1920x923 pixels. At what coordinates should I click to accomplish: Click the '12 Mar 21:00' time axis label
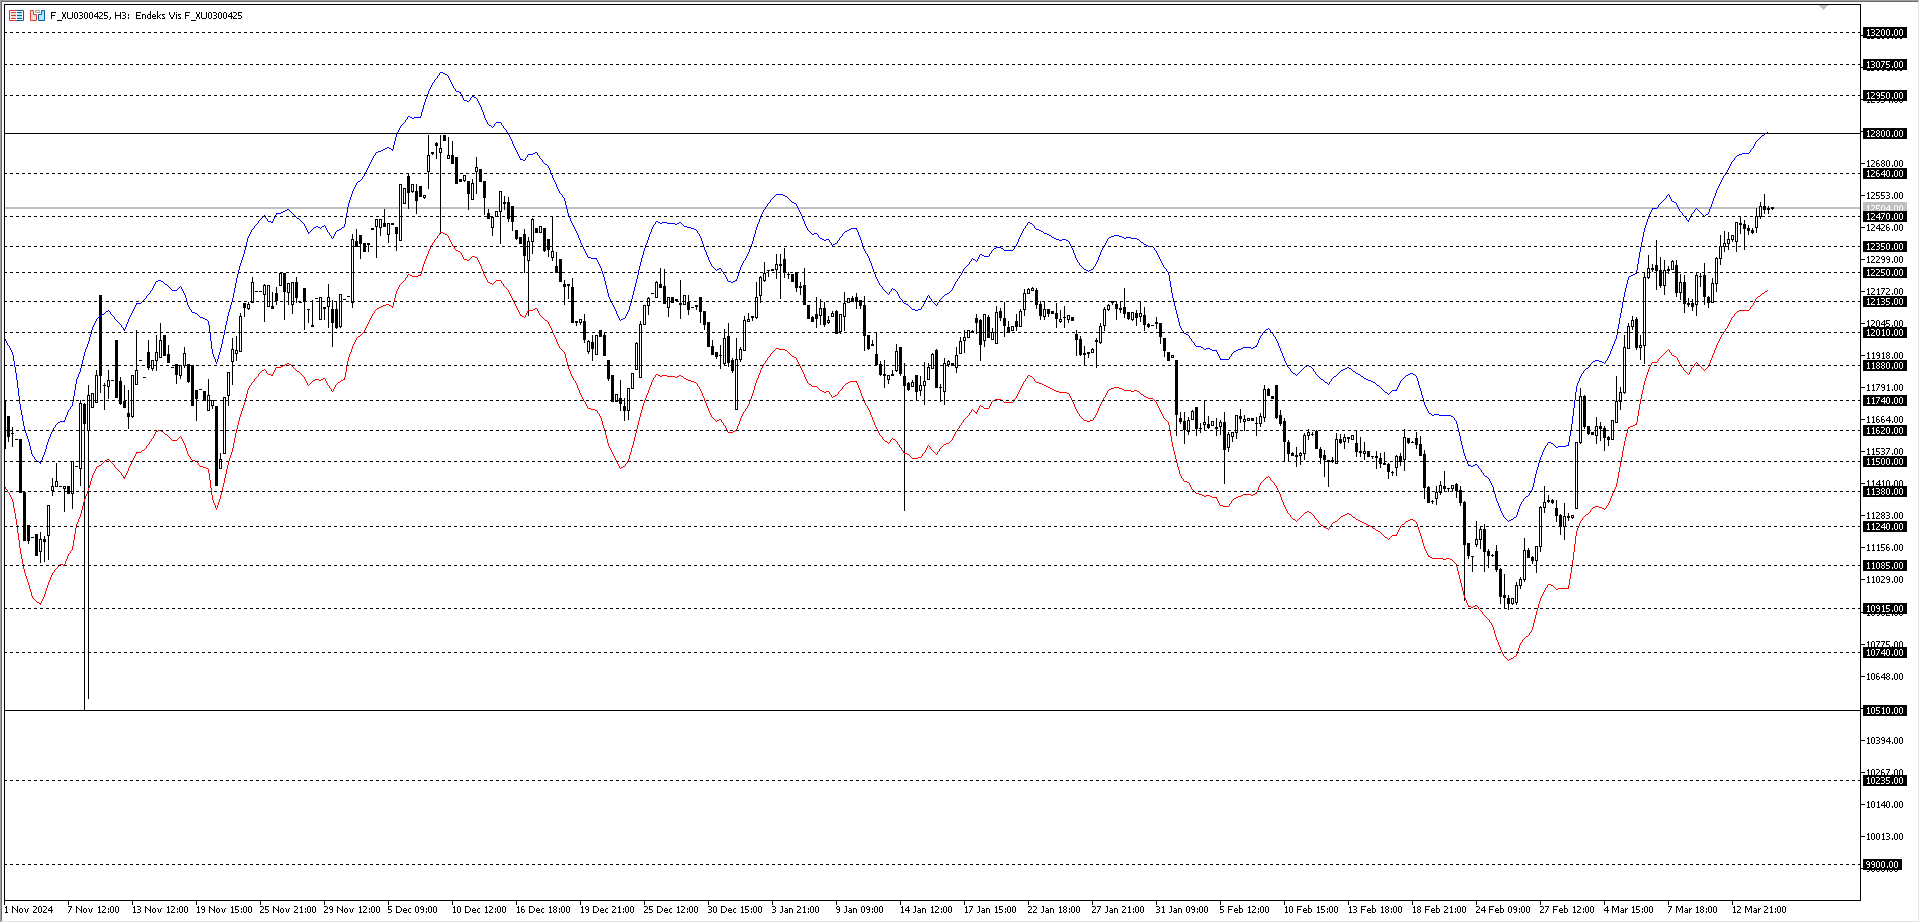tap(1759, 910)
